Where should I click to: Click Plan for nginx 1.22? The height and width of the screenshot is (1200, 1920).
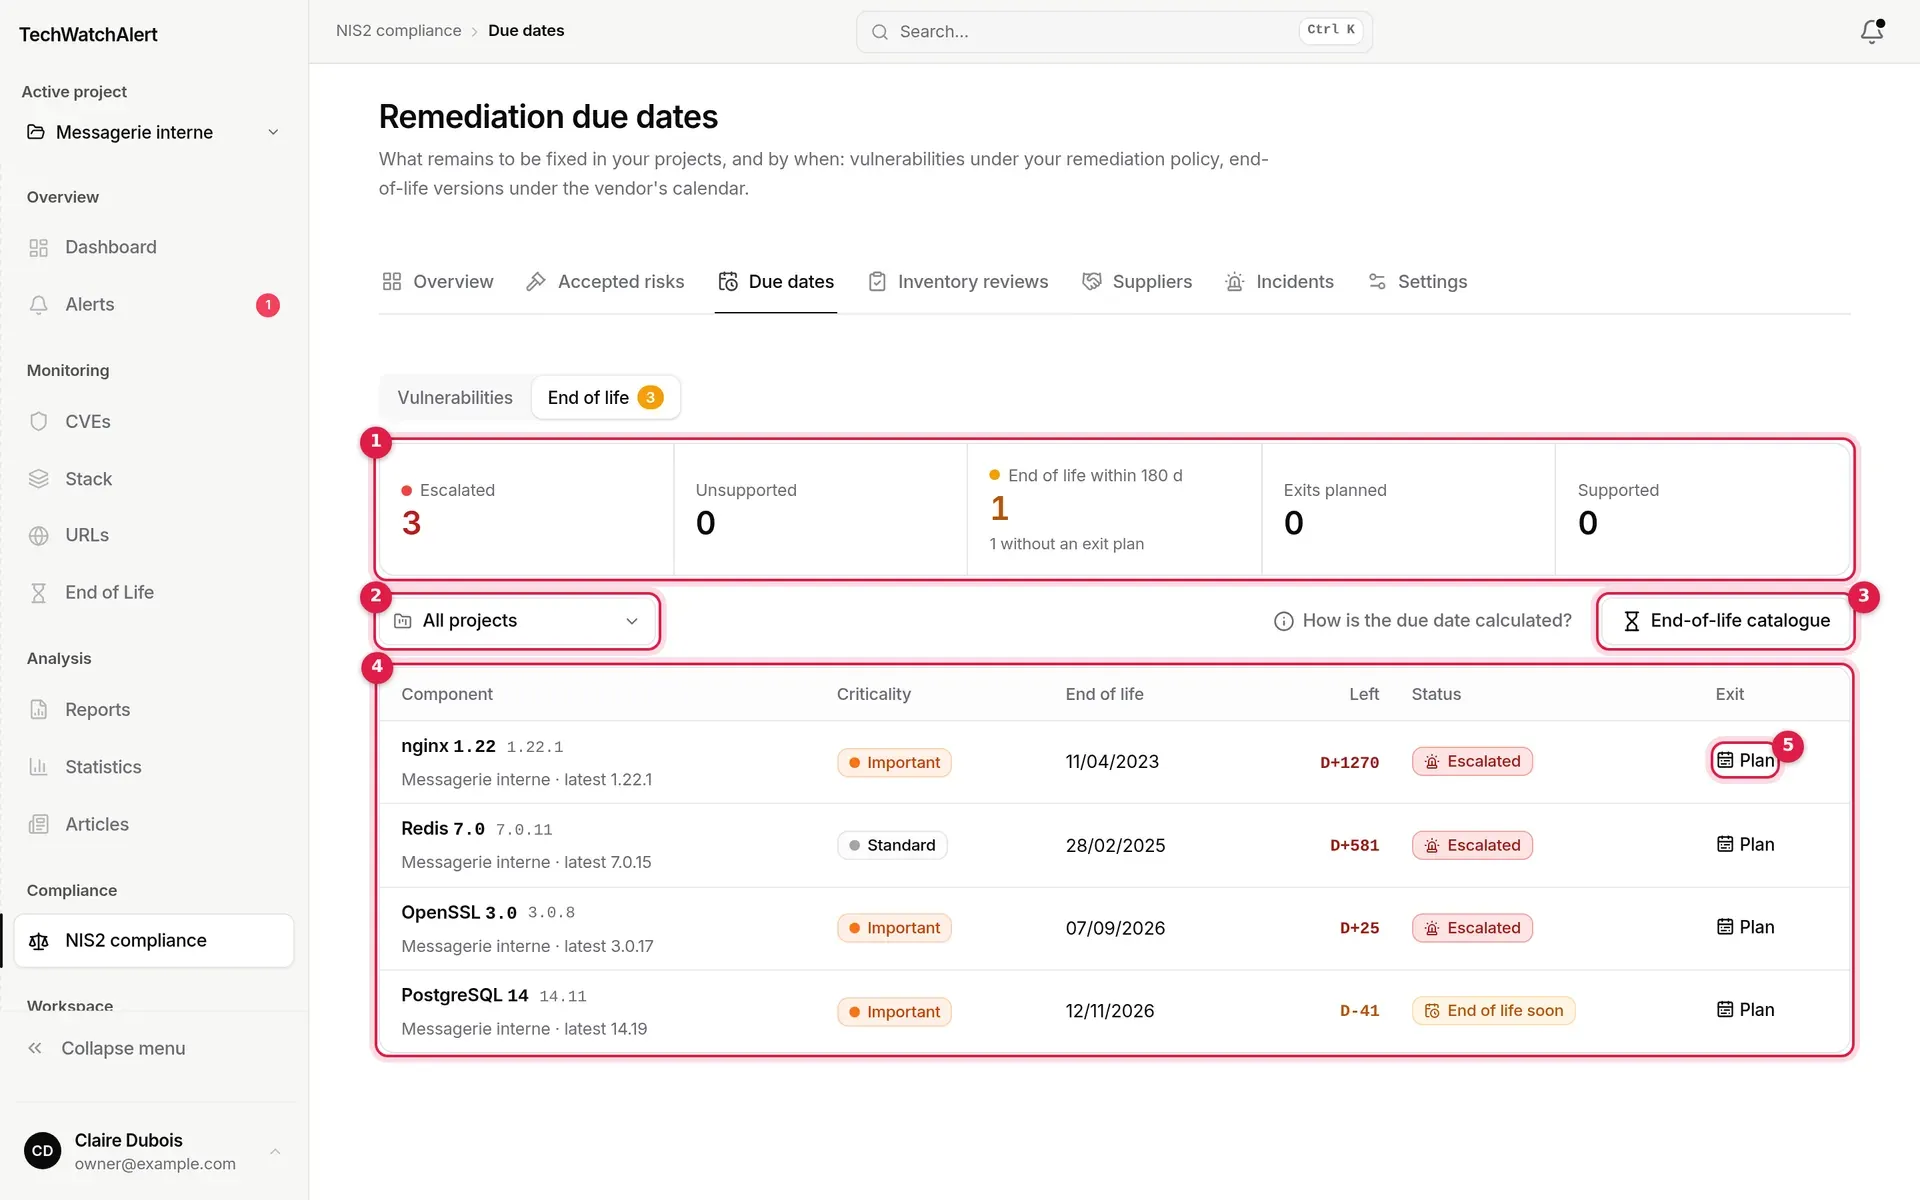click(x=1745, y=761)
